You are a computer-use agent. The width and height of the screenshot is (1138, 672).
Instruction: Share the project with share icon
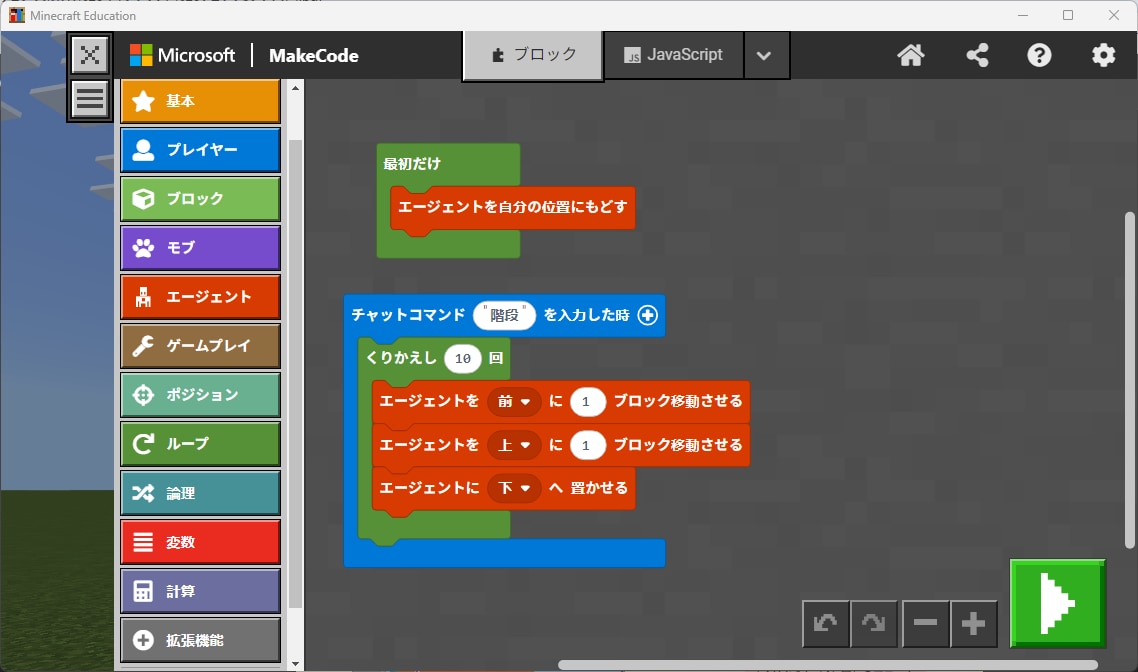pyautogui.click(x=977, y=55)
